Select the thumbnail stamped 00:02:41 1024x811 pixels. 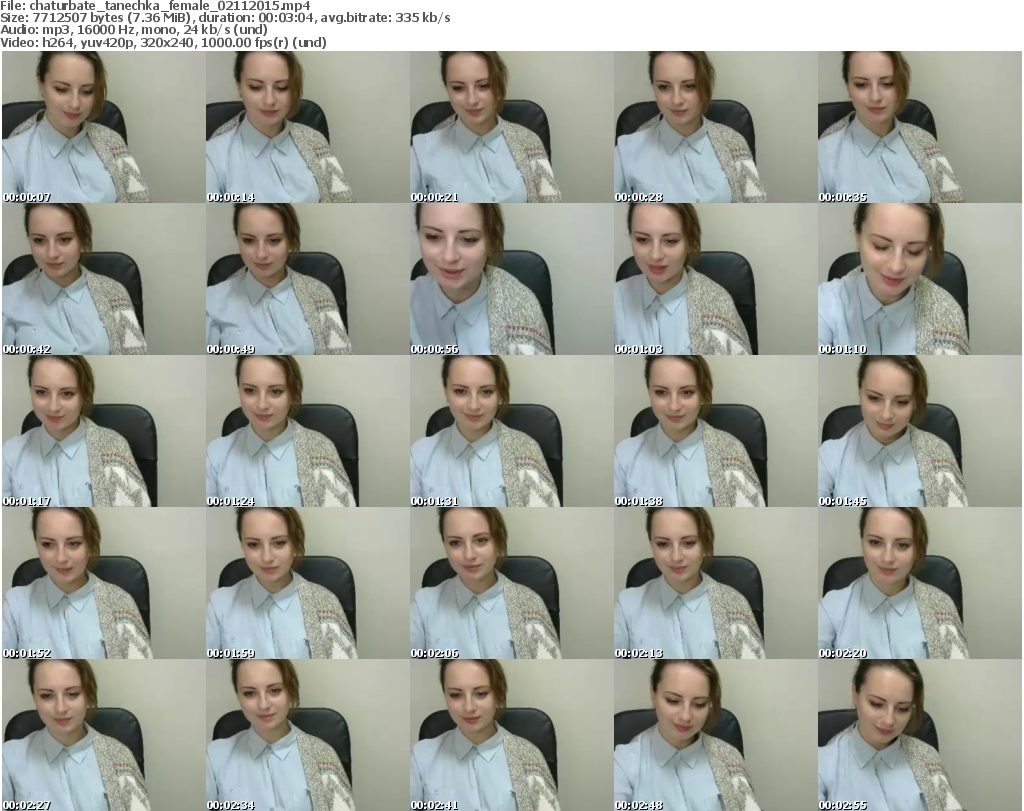511,735
